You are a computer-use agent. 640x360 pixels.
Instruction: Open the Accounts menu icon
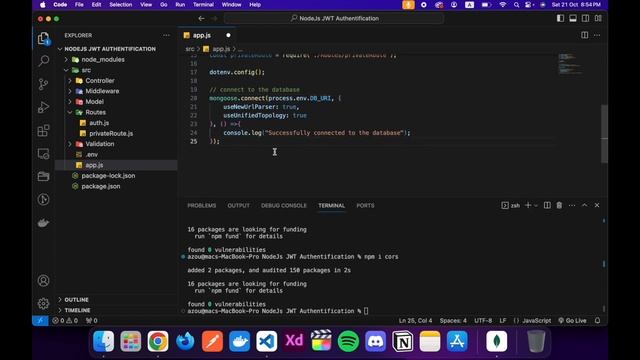click(43, 281)
